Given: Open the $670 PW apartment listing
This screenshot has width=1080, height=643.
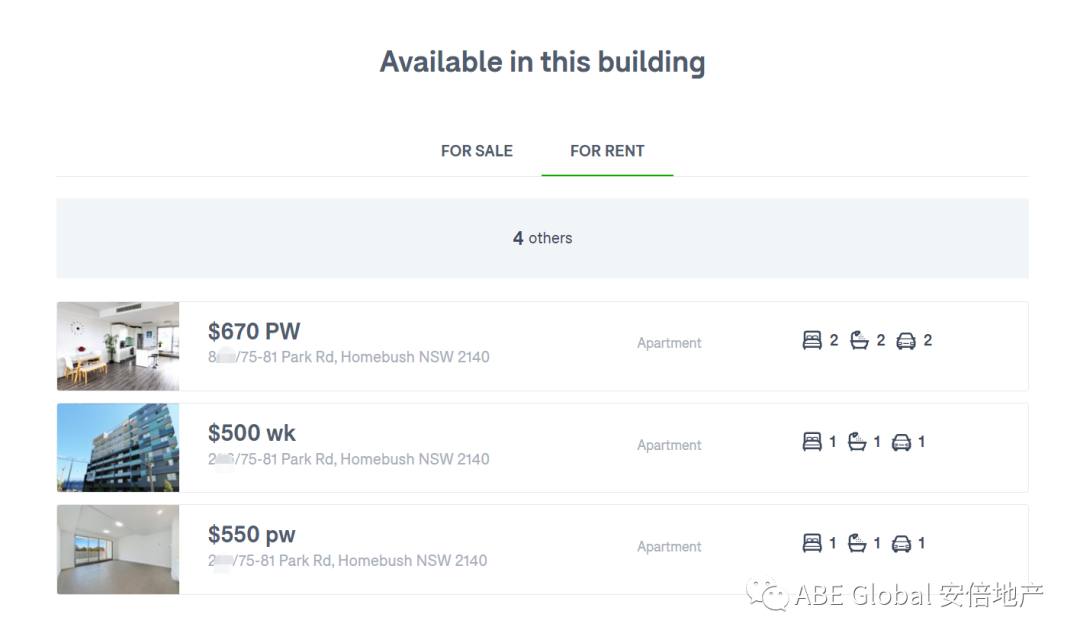Looking at the screenshot, I should click(254, 332).
